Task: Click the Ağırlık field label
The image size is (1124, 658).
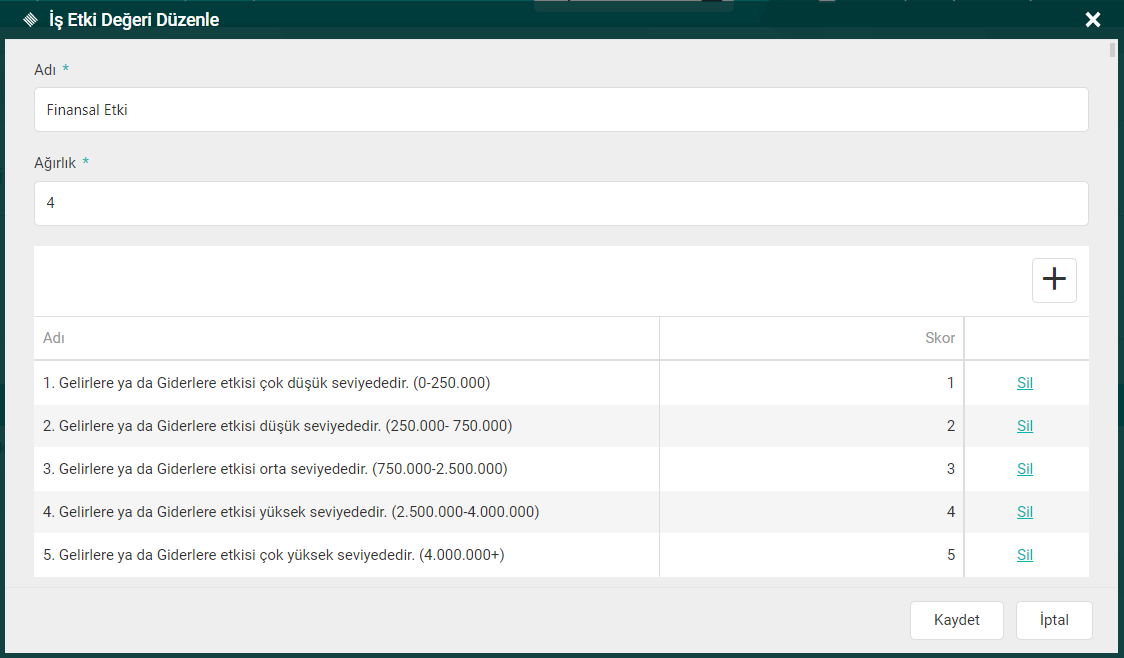Action: click(55, 163)
